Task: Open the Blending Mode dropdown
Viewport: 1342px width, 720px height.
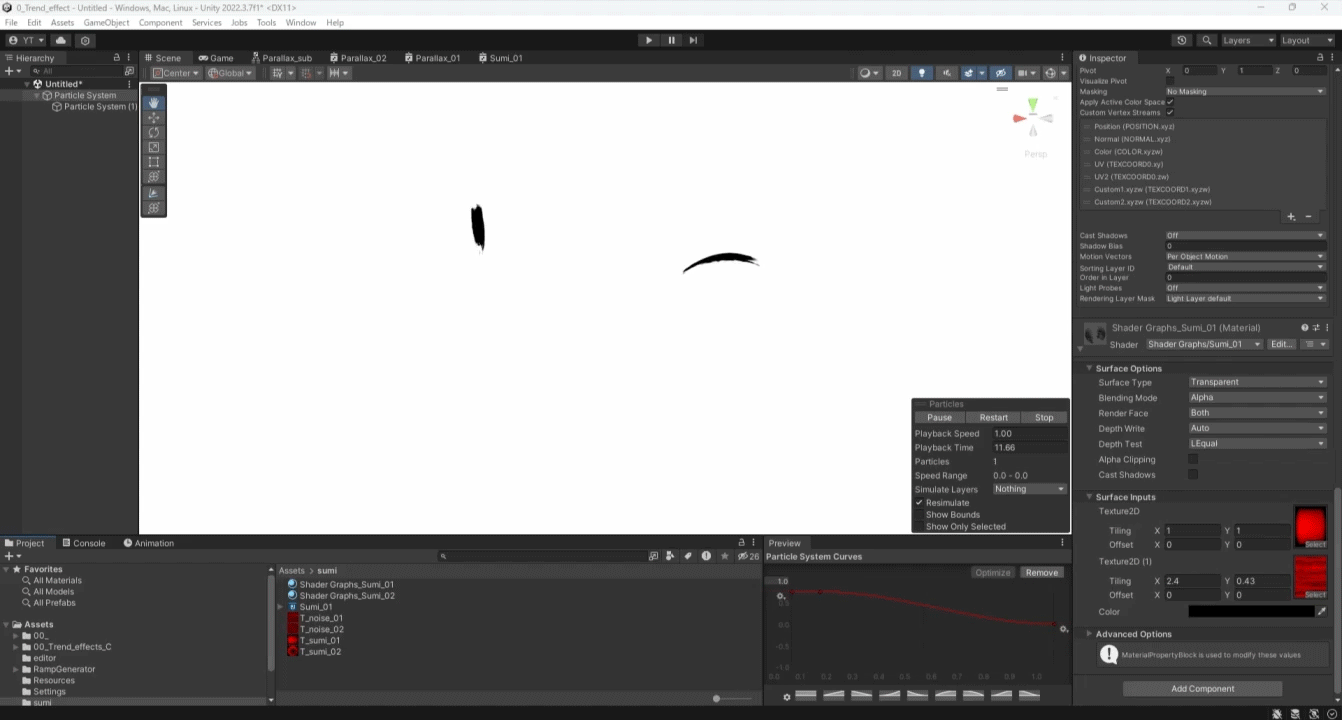Action: [x=1257, y=397]
